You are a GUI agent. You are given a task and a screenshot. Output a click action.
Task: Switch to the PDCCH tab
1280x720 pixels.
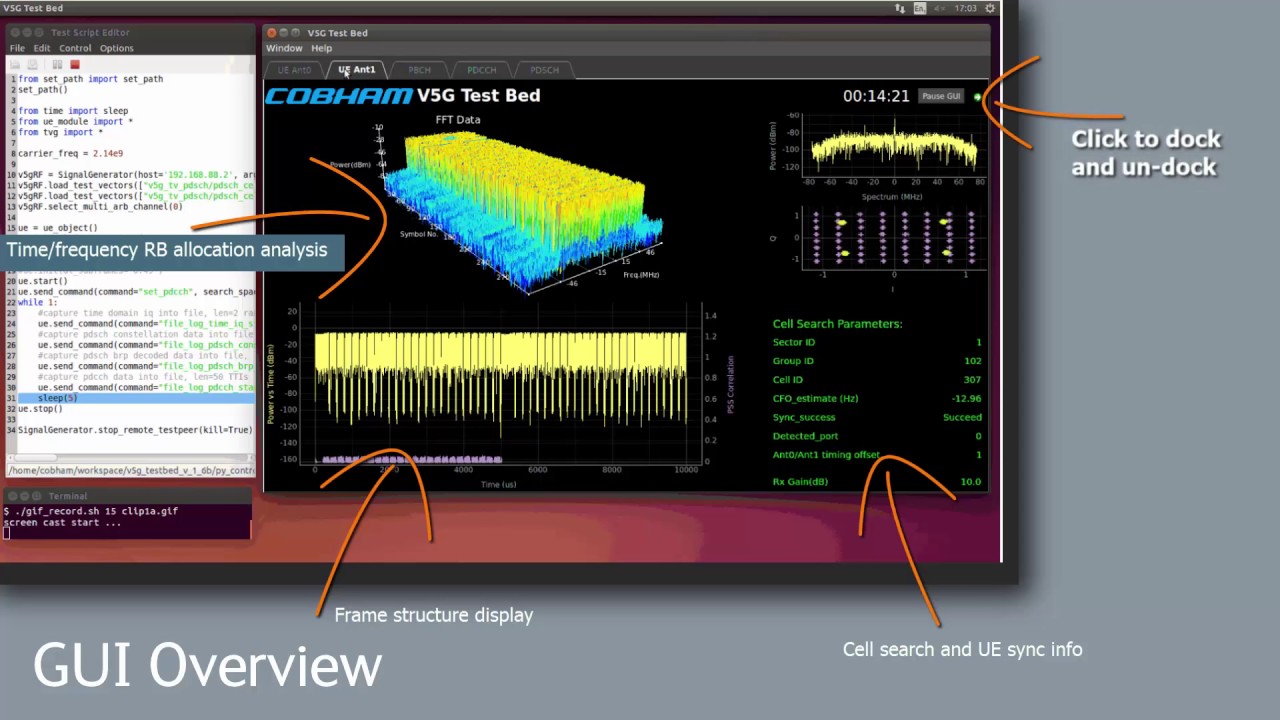482,70
